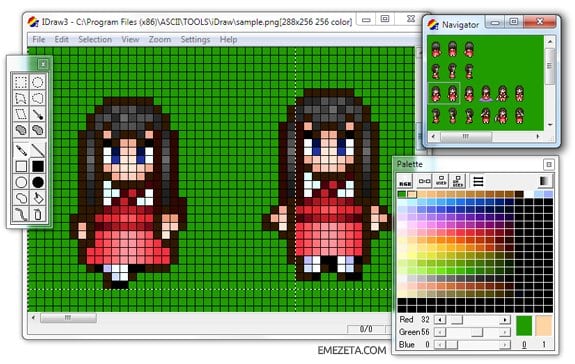Screen dimensions: 575x364
Task: Click the main canvas horizontal scrollbar thumb
Action: coord(68,317)
